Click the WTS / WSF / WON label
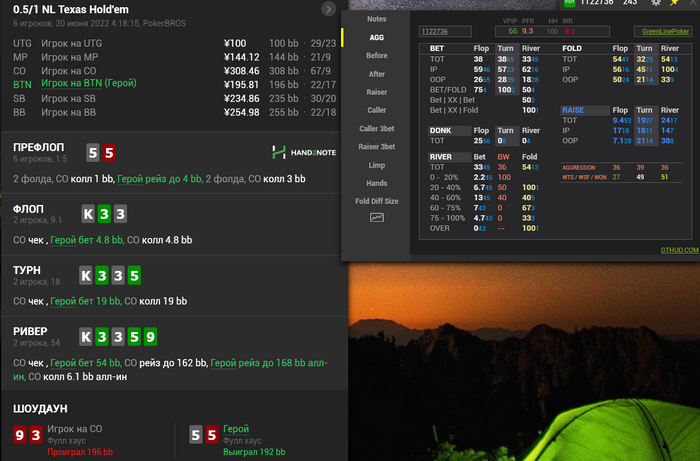The height and width of the screenshot is (461, 700). click(584, 177)
